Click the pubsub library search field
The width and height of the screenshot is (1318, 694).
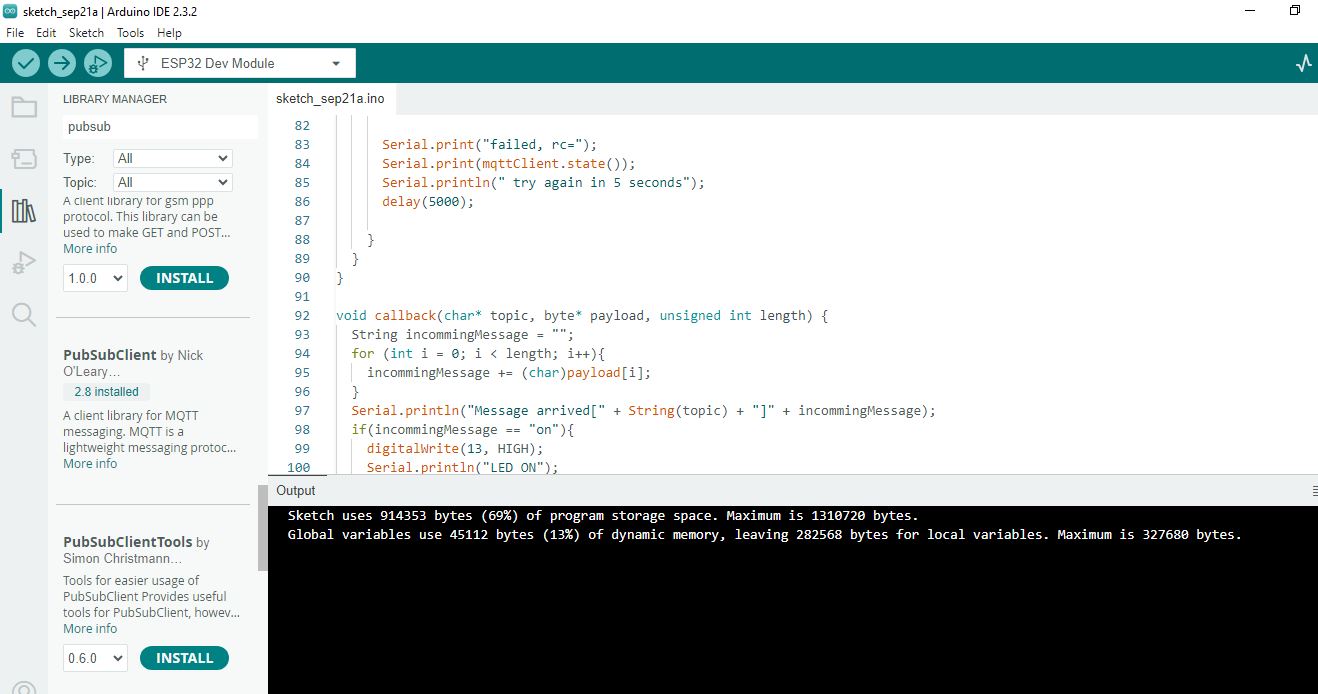pos(160,127)
